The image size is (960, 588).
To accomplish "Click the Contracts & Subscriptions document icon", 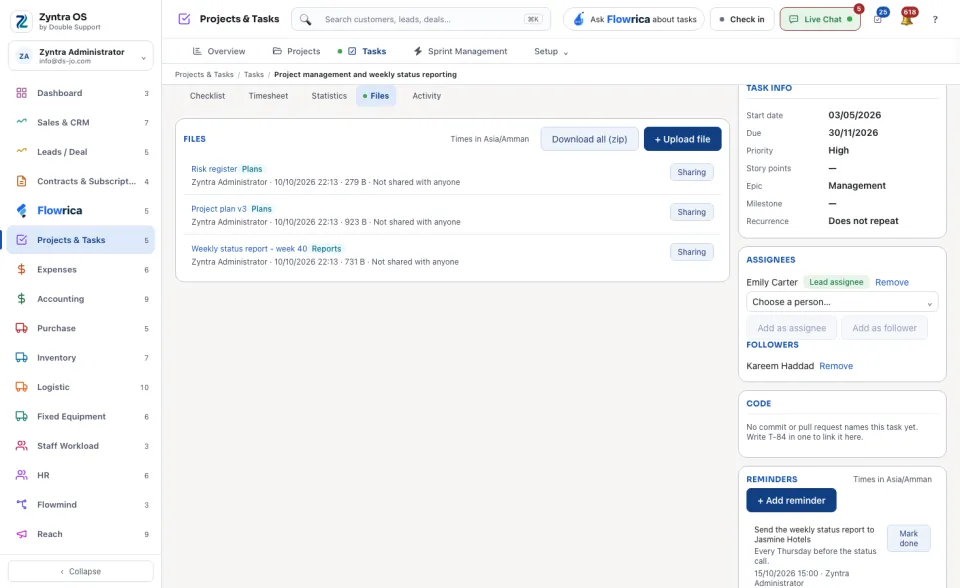I will tap(21, 181).
